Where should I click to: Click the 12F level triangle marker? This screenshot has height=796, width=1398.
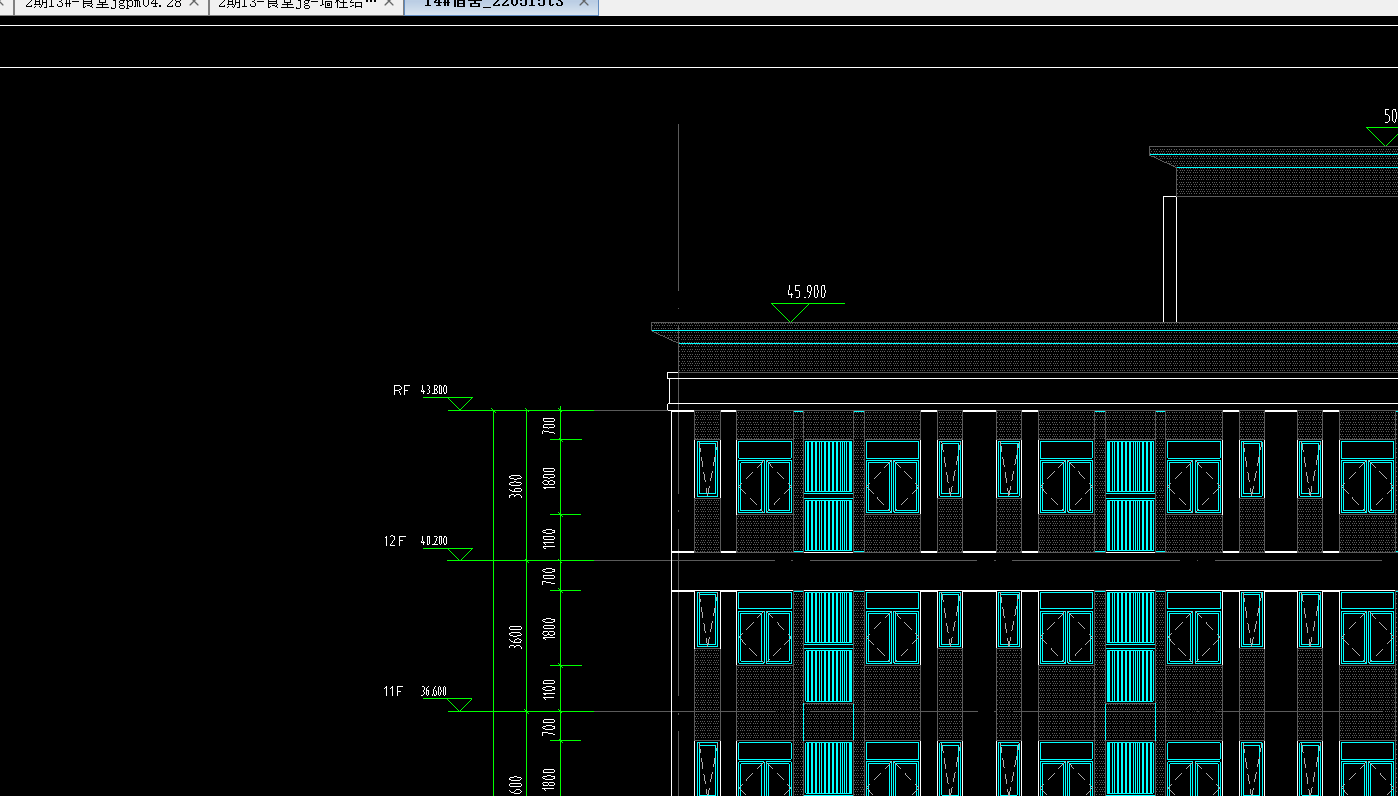pyautogui.click(x=459, y=554)
